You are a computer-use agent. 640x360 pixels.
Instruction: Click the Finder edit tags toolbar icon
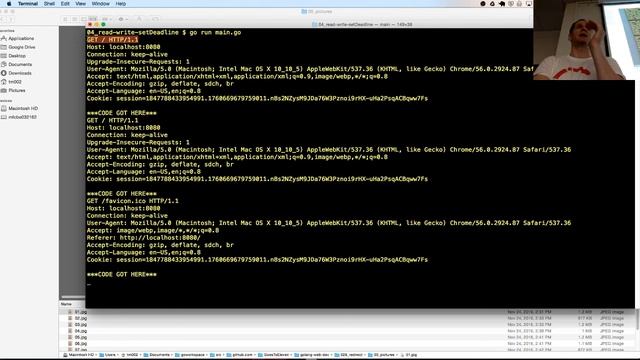click(x=155, y=19)
